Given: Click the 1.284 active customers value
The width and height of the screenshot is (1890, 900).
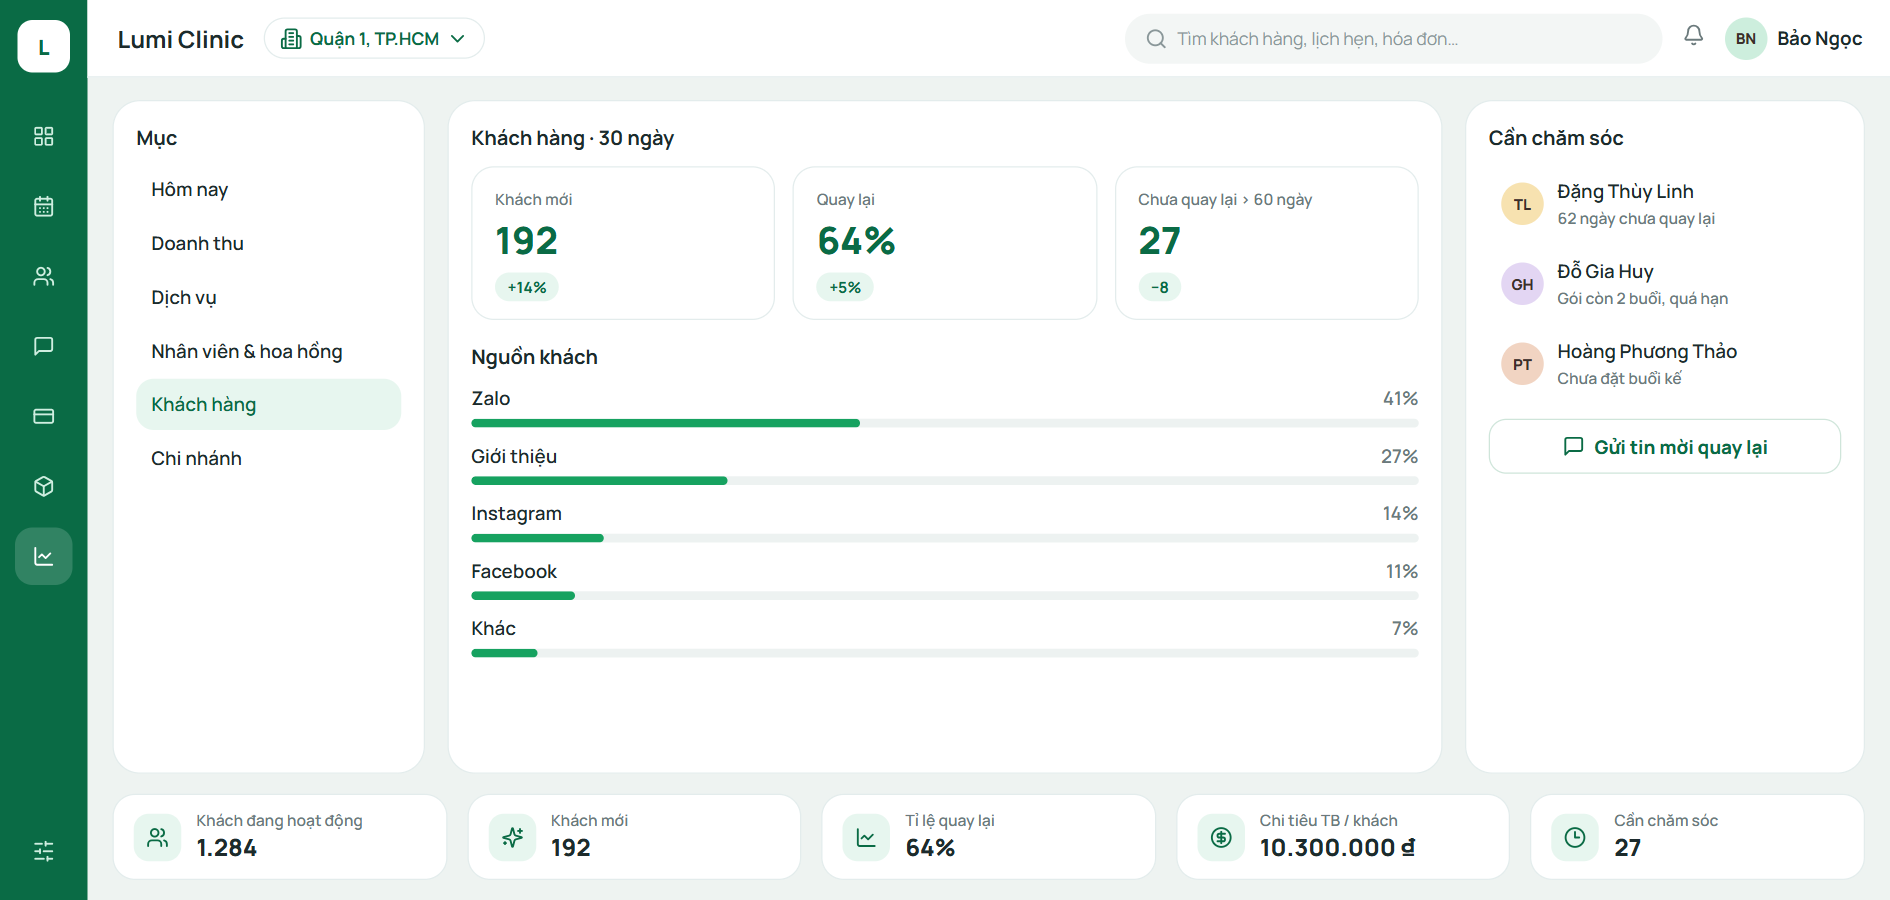Looking at the screenshot, I should click(227, 848).
